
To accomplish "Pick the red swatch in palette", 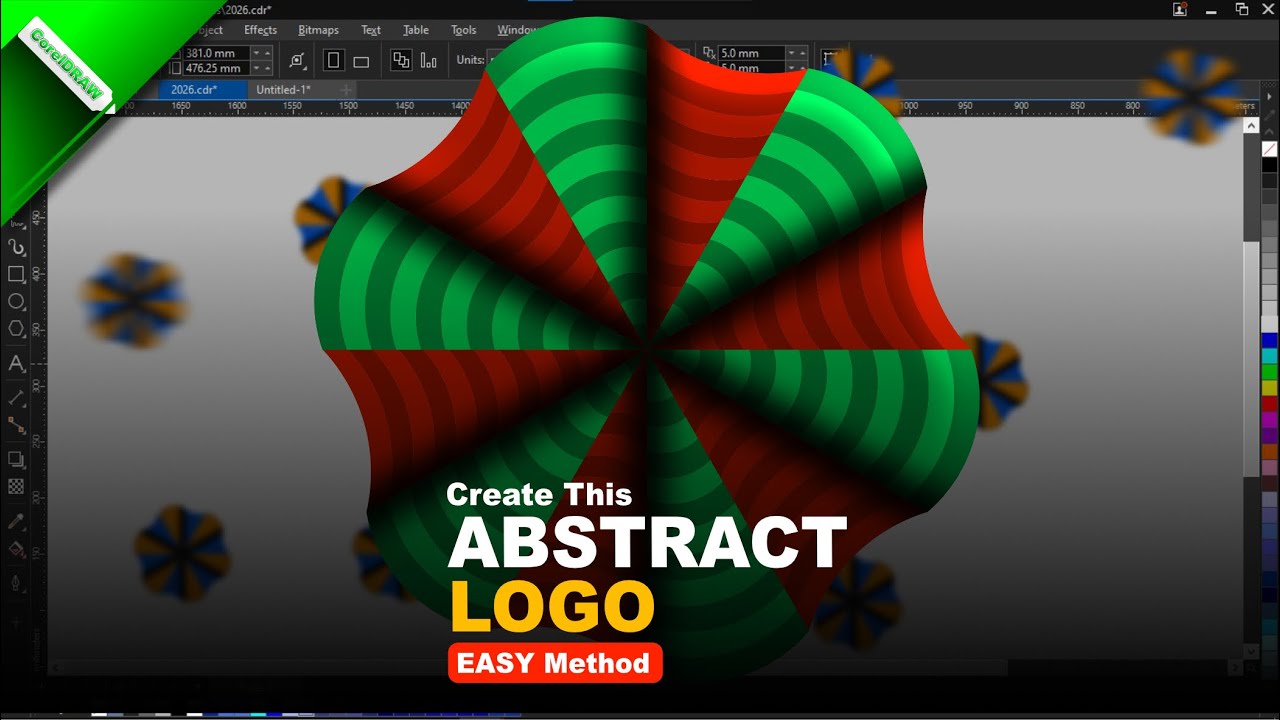I will [x=1269, y=404].
